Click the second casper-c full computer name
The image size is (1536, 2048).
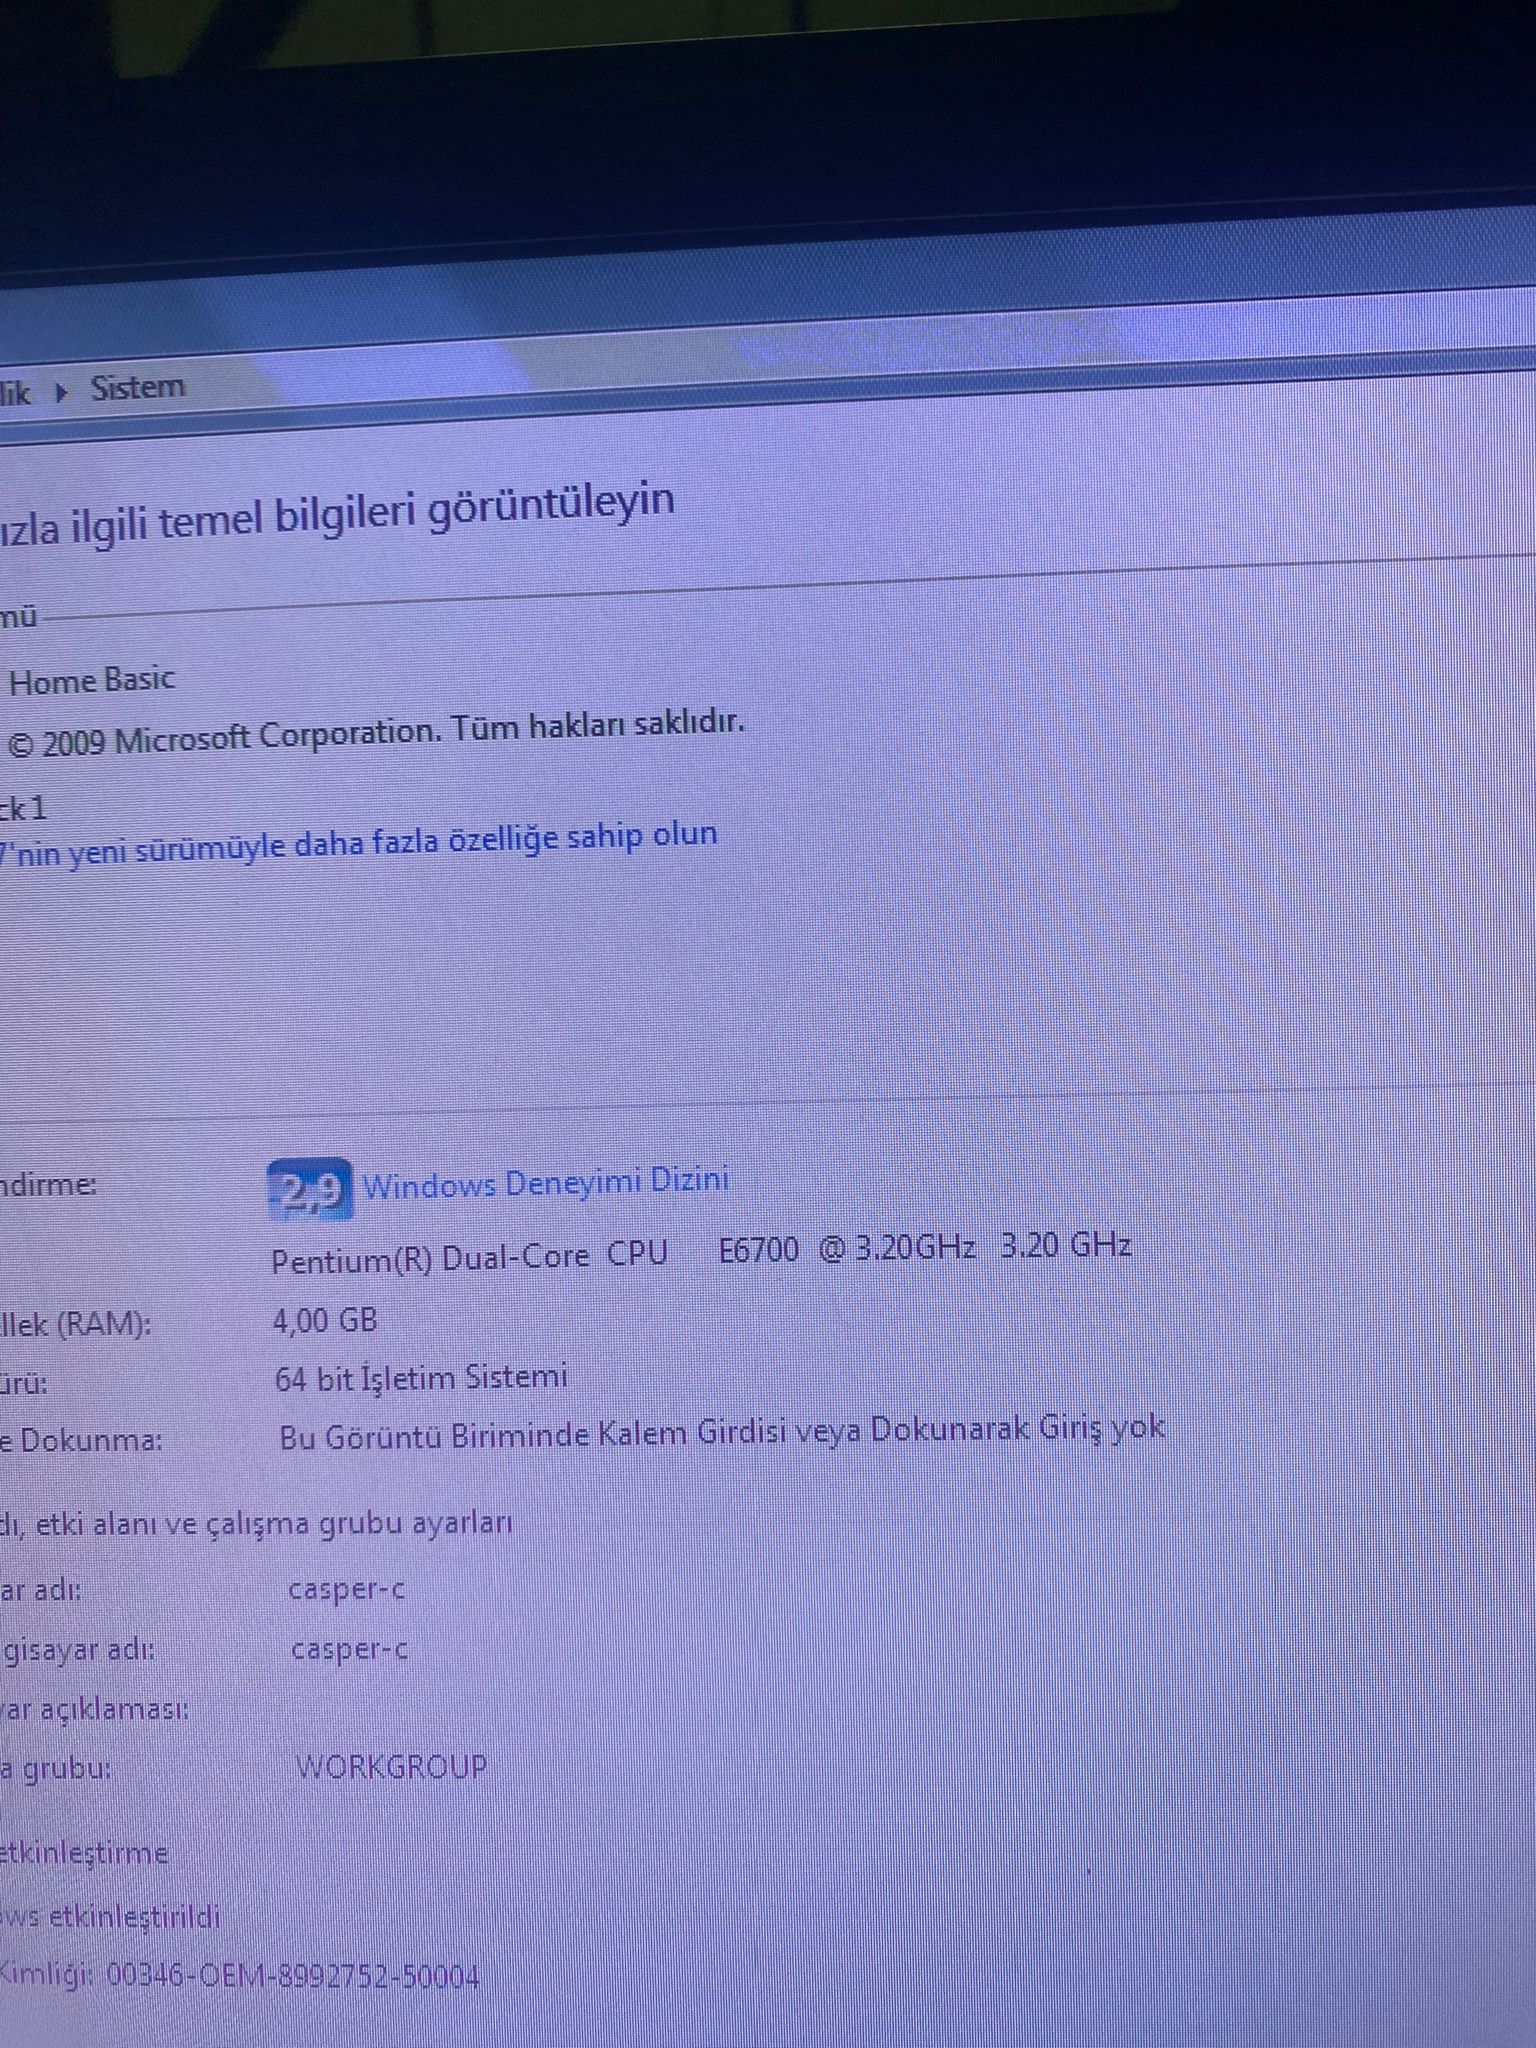coord(349,1648)
